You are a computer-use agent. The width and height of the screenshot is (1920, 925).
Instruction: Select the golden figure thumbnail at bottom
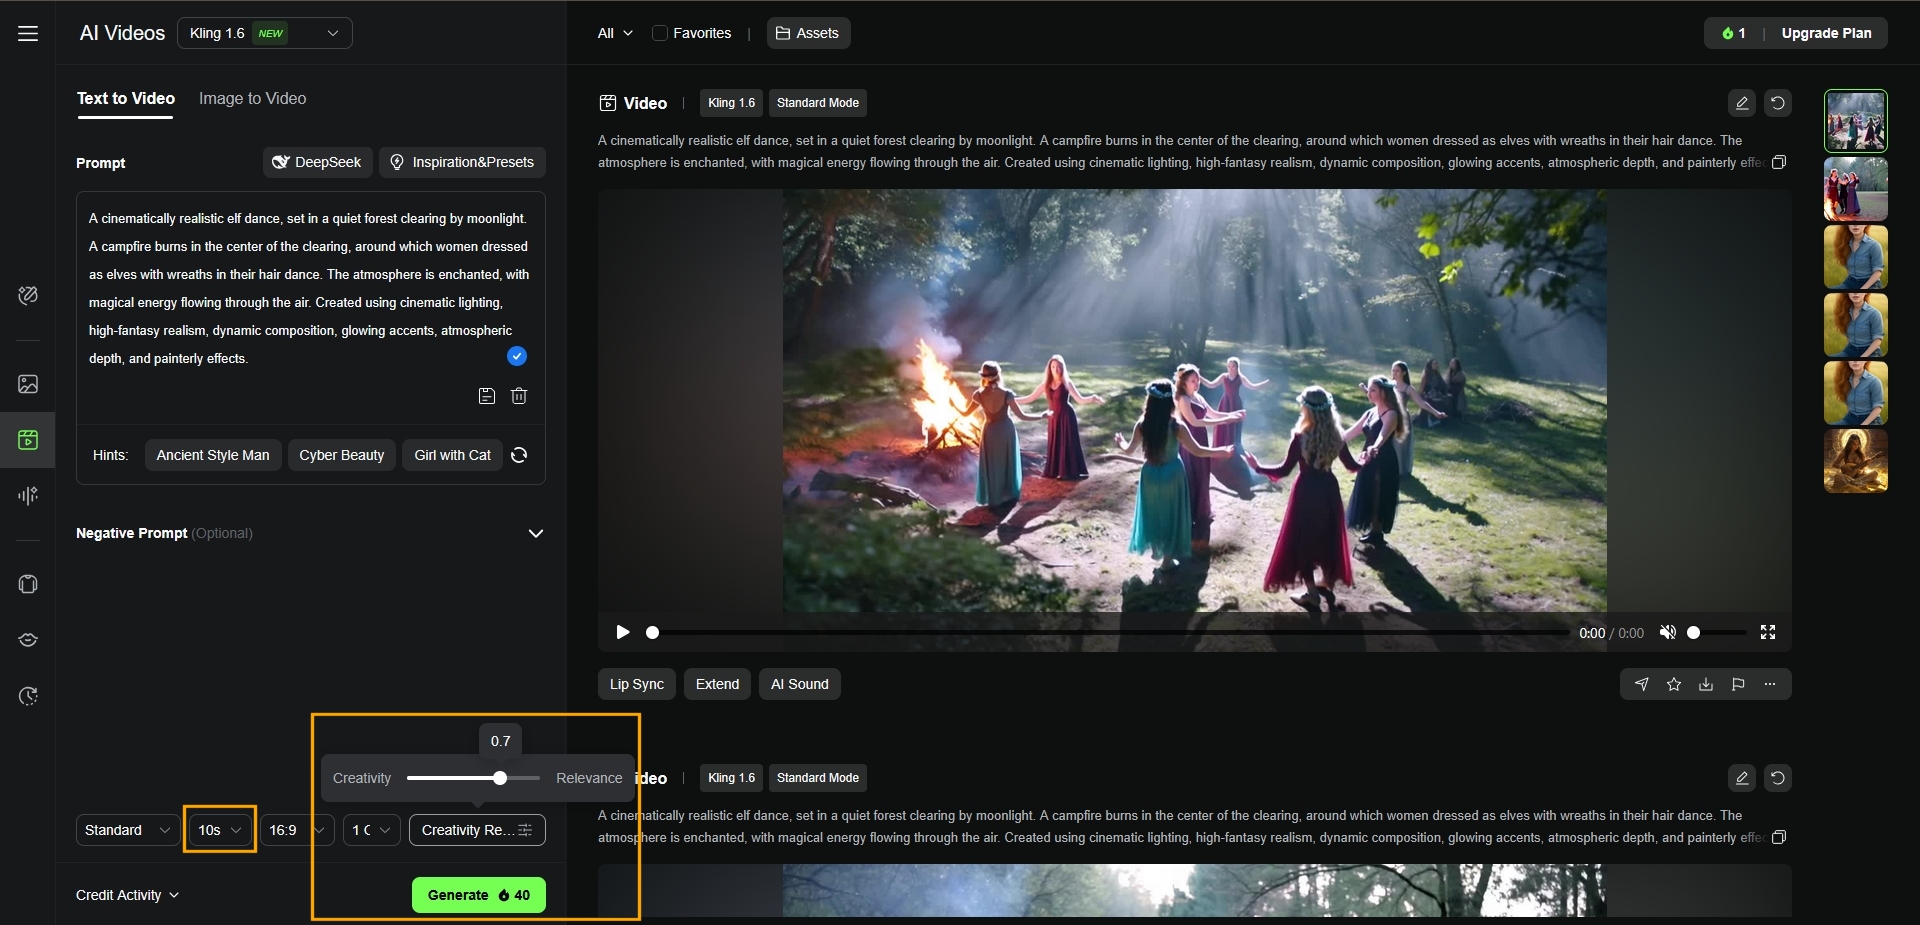1856,461
